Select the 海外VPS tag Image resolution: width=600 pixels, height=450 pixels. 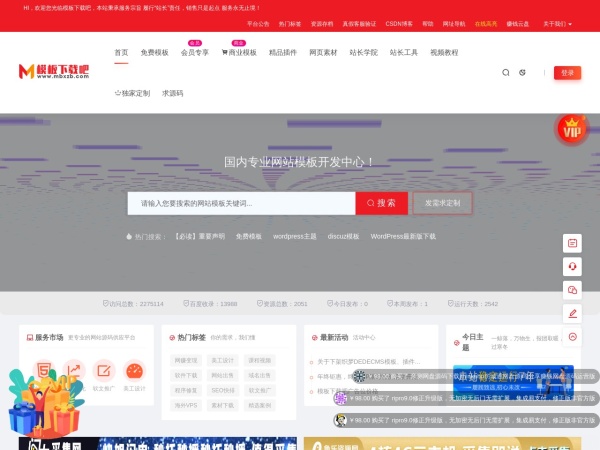pos(186,405)
